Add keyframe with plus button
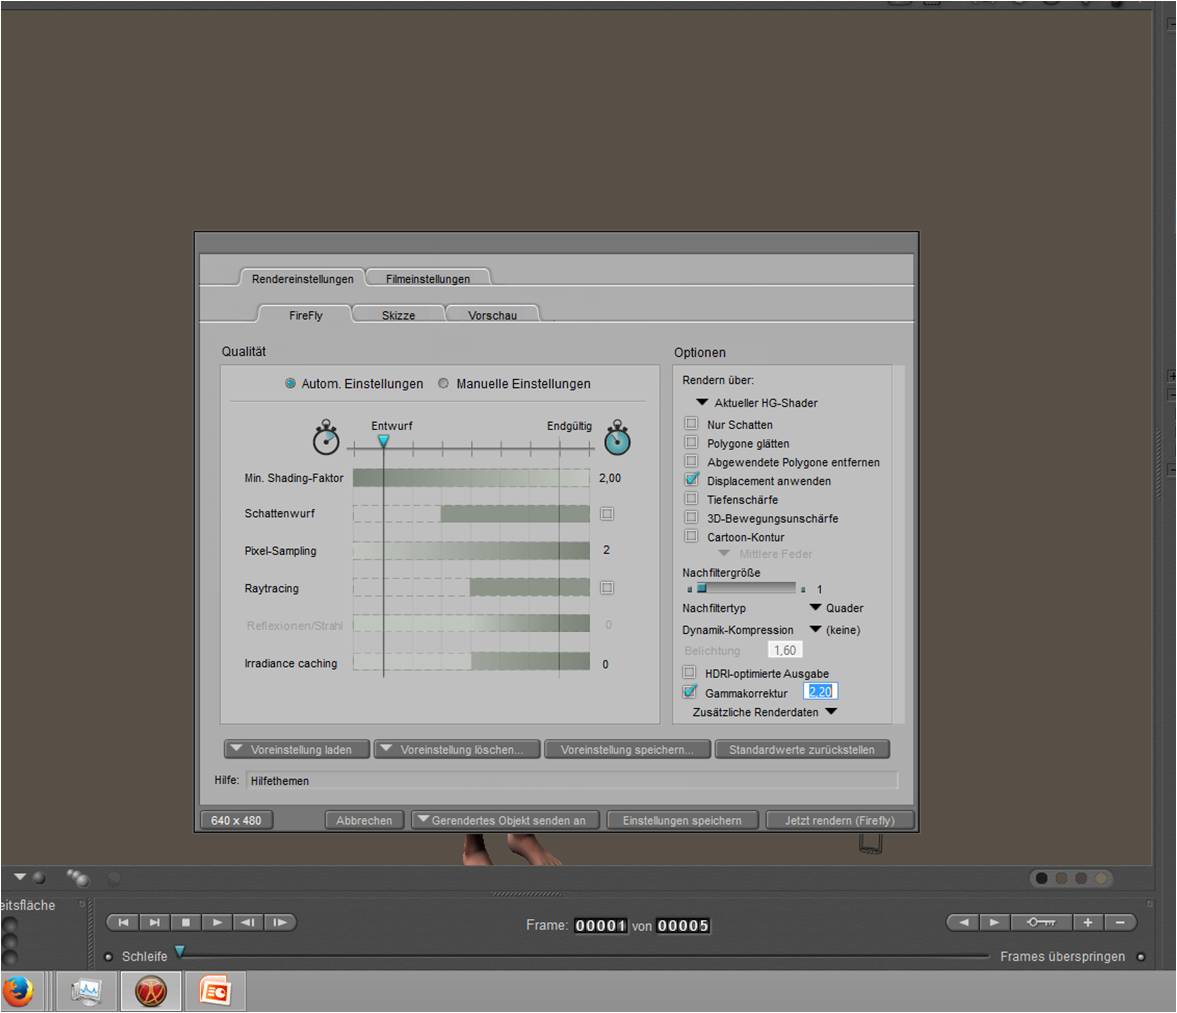This screenshot has width=1177, height=1013. pyautogui.click(x=1088, y=922)
